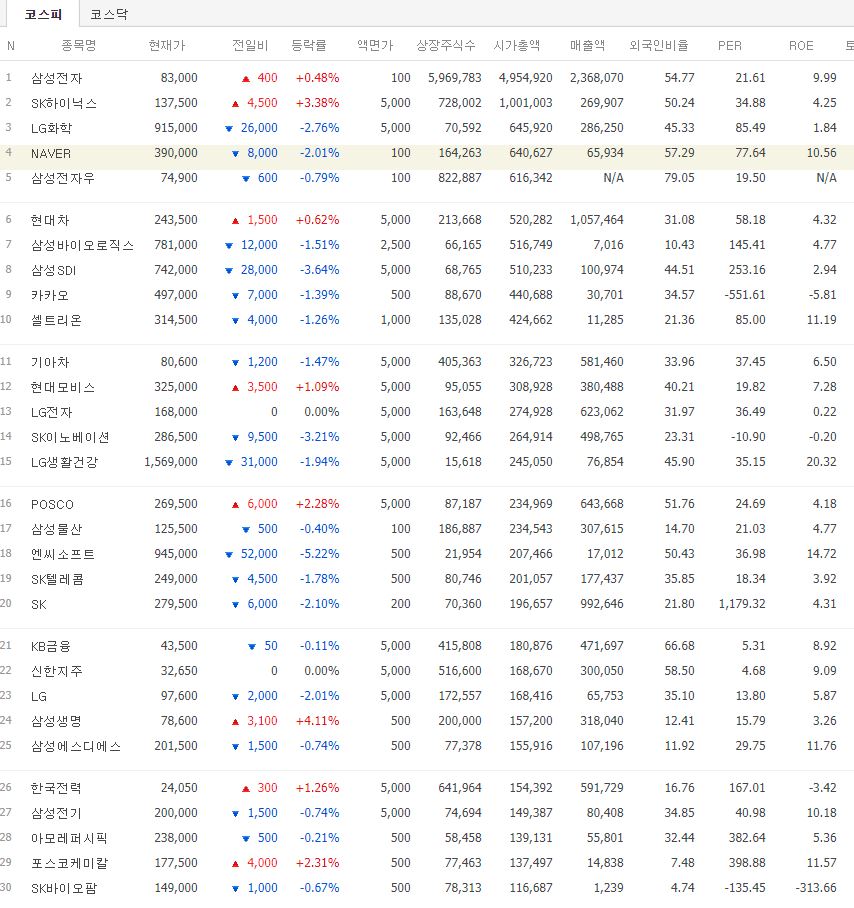Click the 외국인비율 column header

[x=658, y=45]
